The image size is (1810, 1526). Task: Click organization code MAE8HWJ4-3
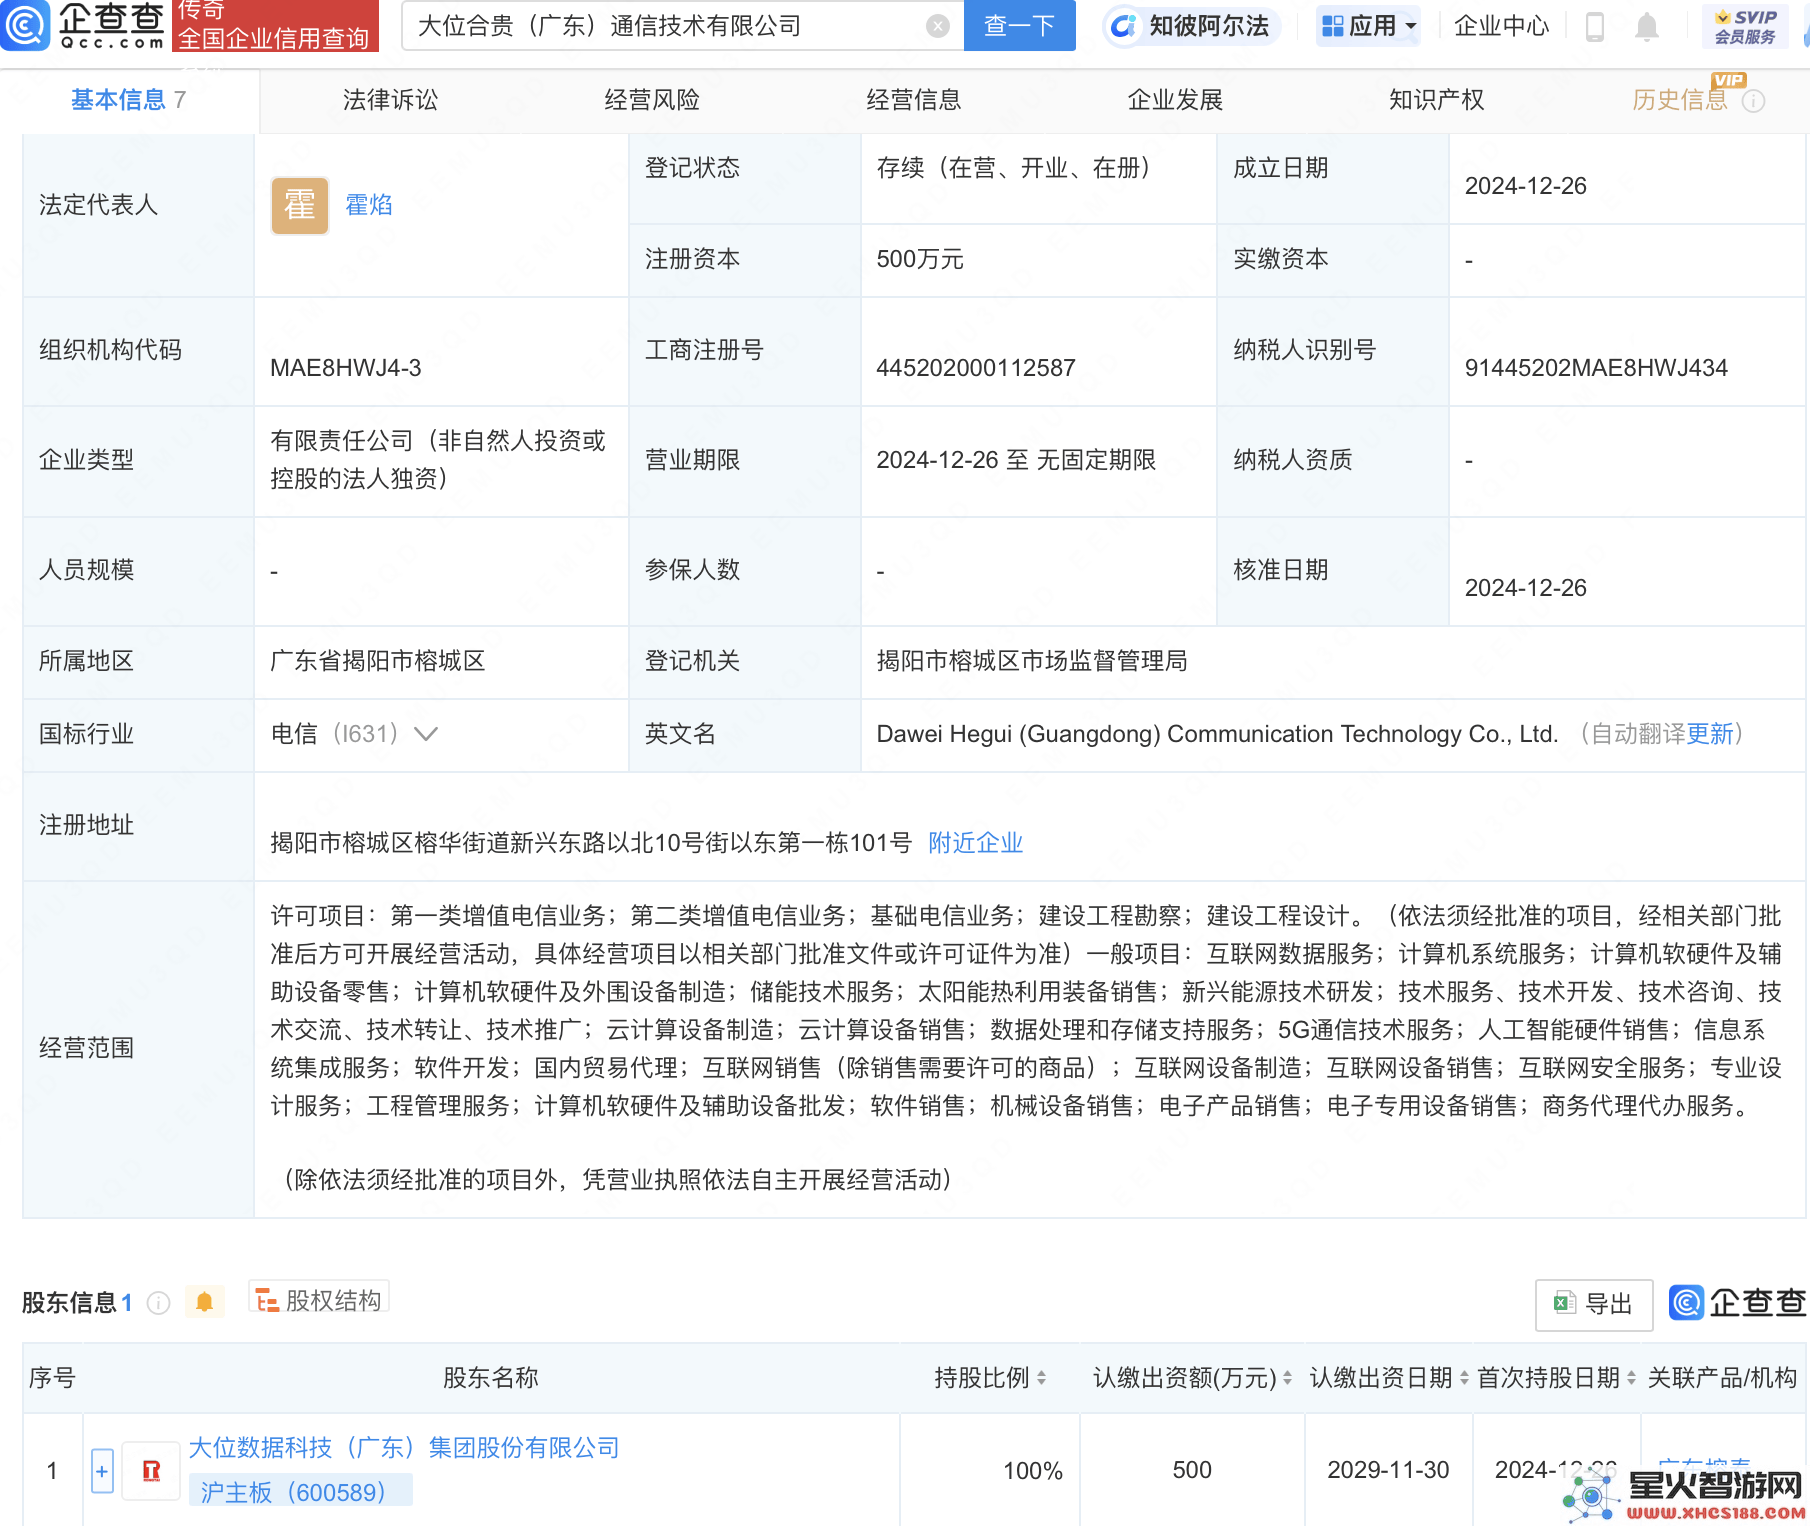(346, 368)
